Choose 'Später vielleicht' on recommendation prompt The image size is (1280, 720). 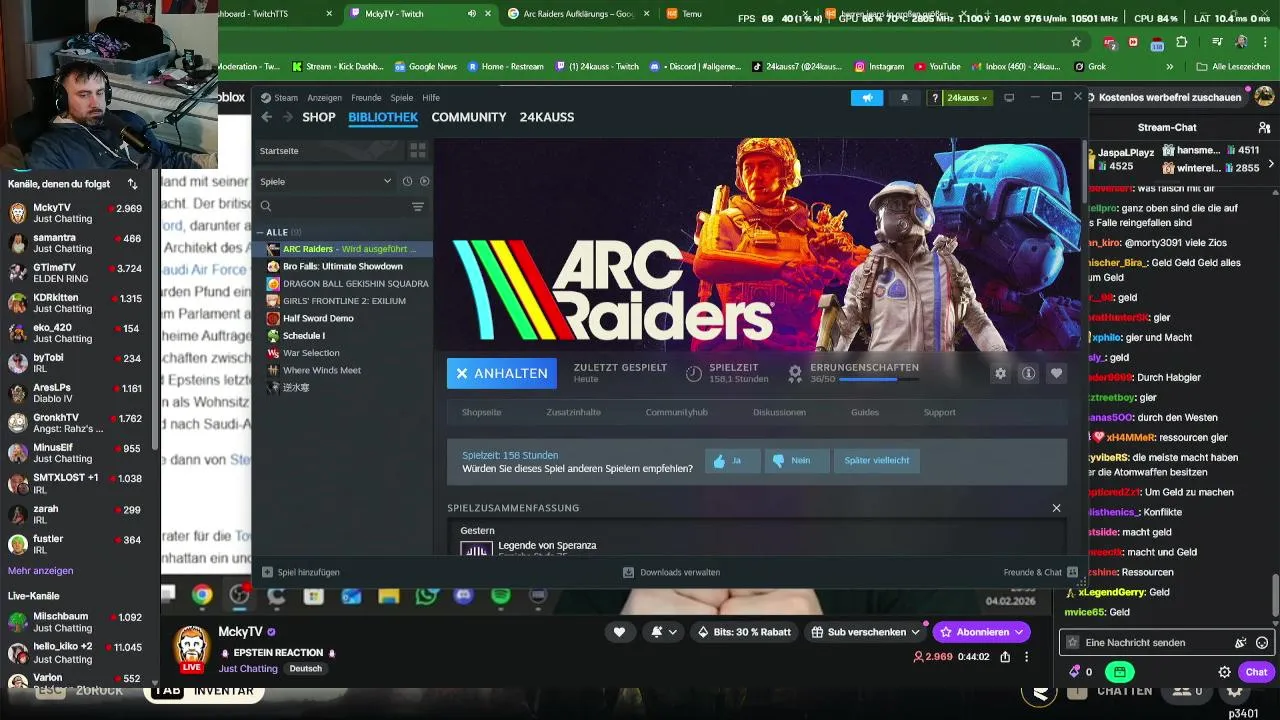(x=877, y=460)
